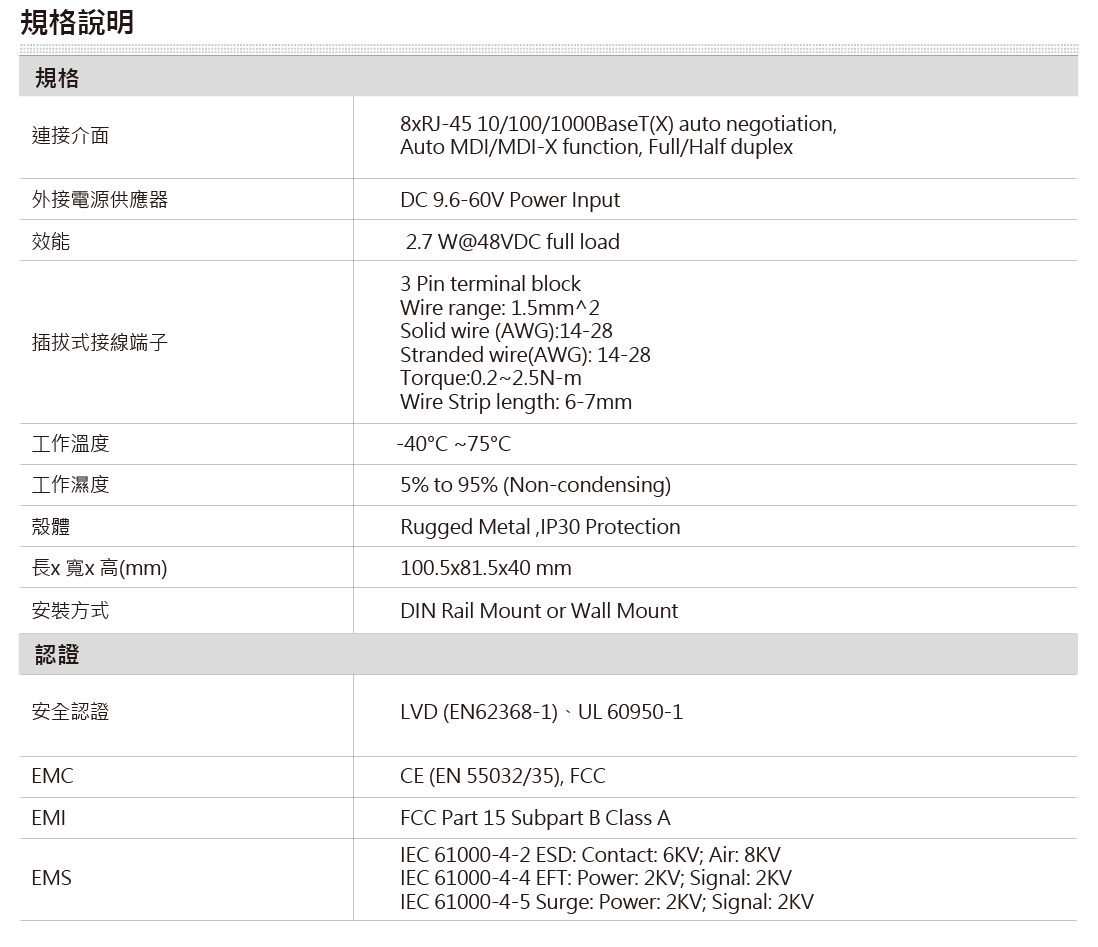Click the 外接電源供應器 row label
Screen dimensions: 1098x947
pyautogui.click(x=100, y=200)
